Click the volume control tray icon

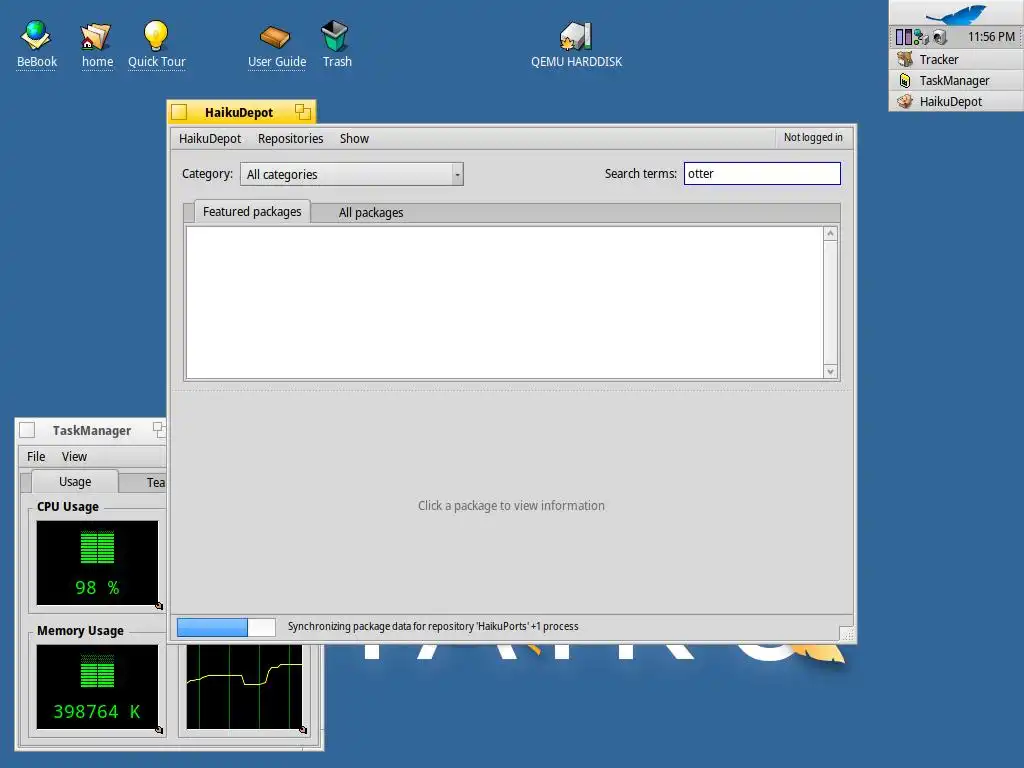pos(939,37)
